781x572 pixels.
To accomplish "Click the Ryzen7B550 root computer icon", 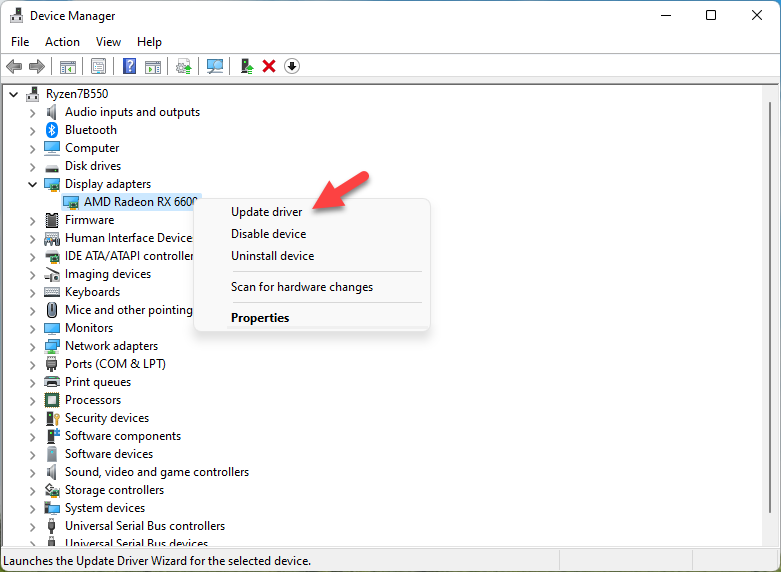I will [x=32, y=94].
